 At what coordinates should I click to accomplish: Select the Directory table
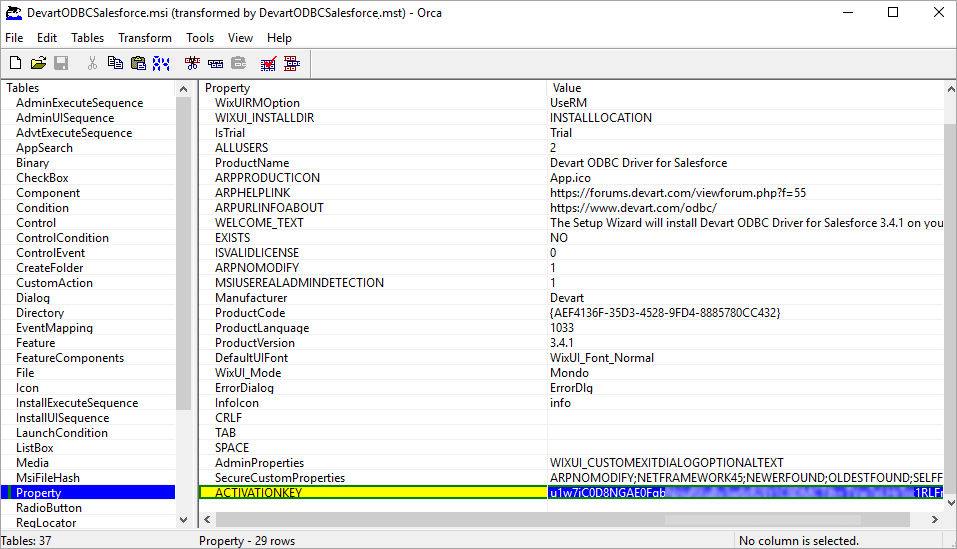tap(40, 313)
